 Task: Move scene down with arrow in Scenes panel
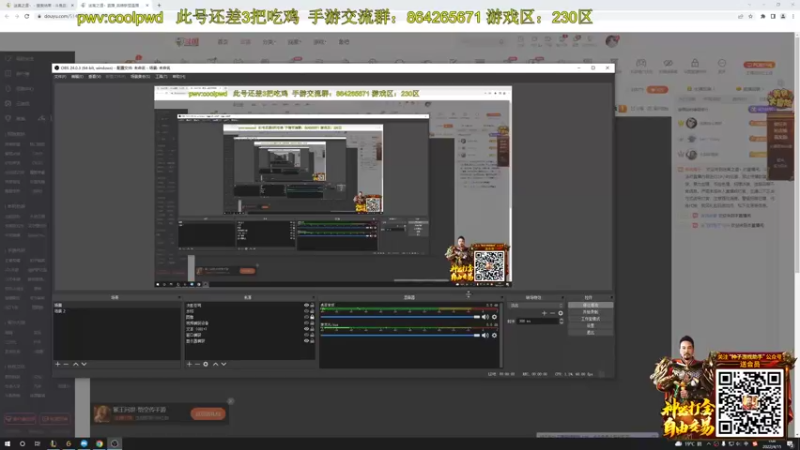[x=84, y=364]
